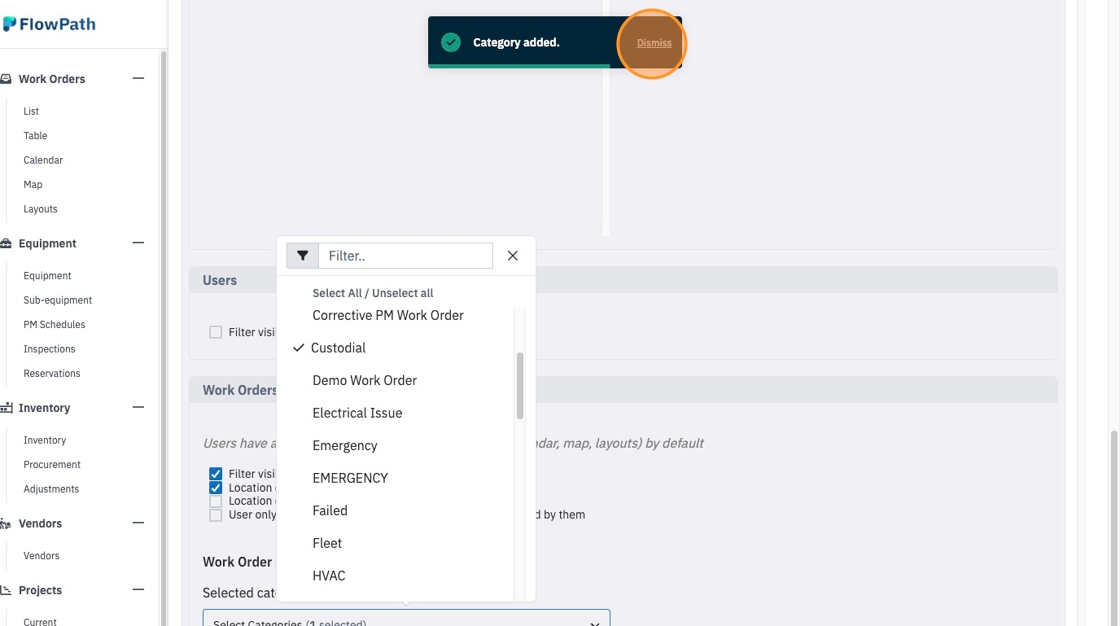Open Work Orders List view
Screen dimensions: 1120x626
pos(31,111)
